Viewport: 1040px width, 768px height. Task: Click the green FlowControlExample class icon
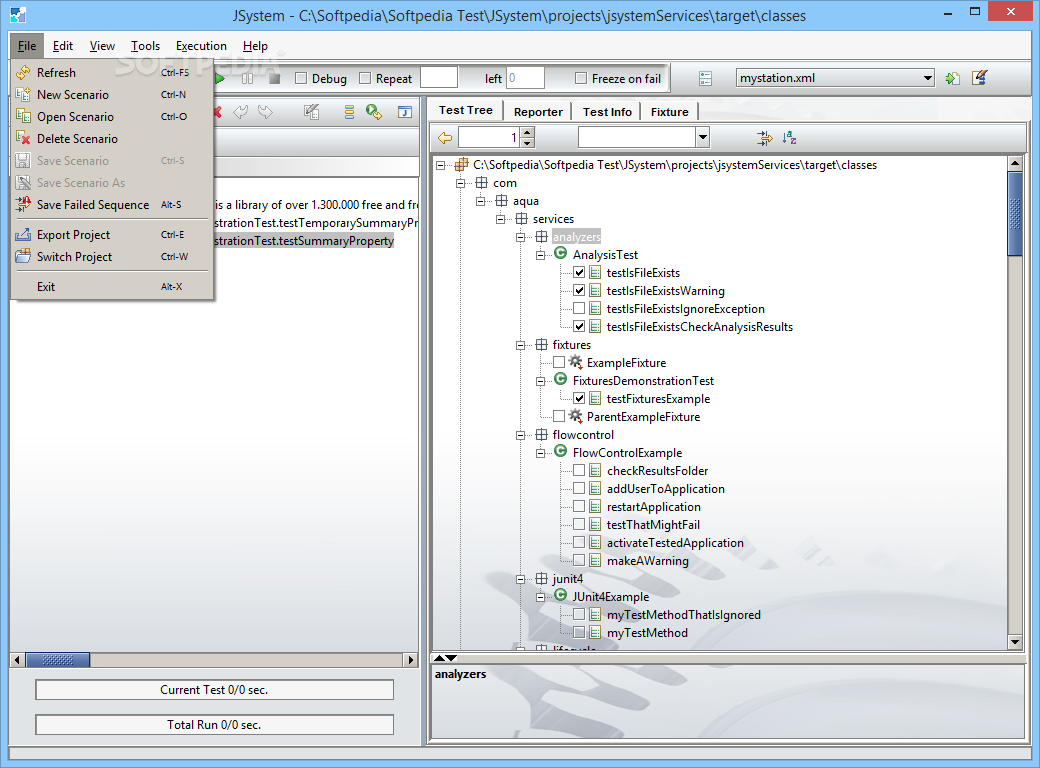point(560,451)
